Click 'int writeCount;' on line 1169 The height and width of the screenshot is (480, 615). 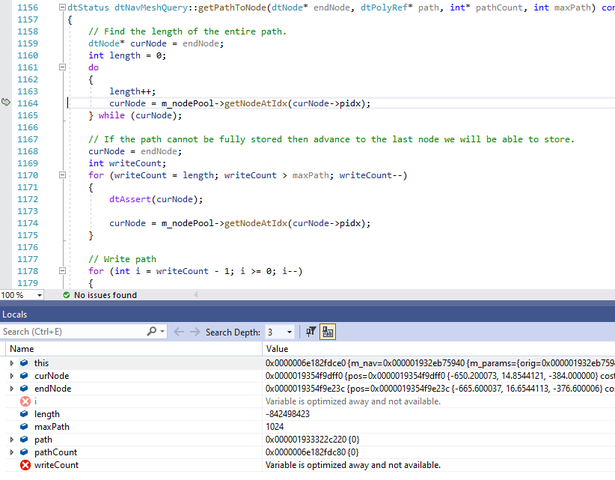[x=127, y=164]
